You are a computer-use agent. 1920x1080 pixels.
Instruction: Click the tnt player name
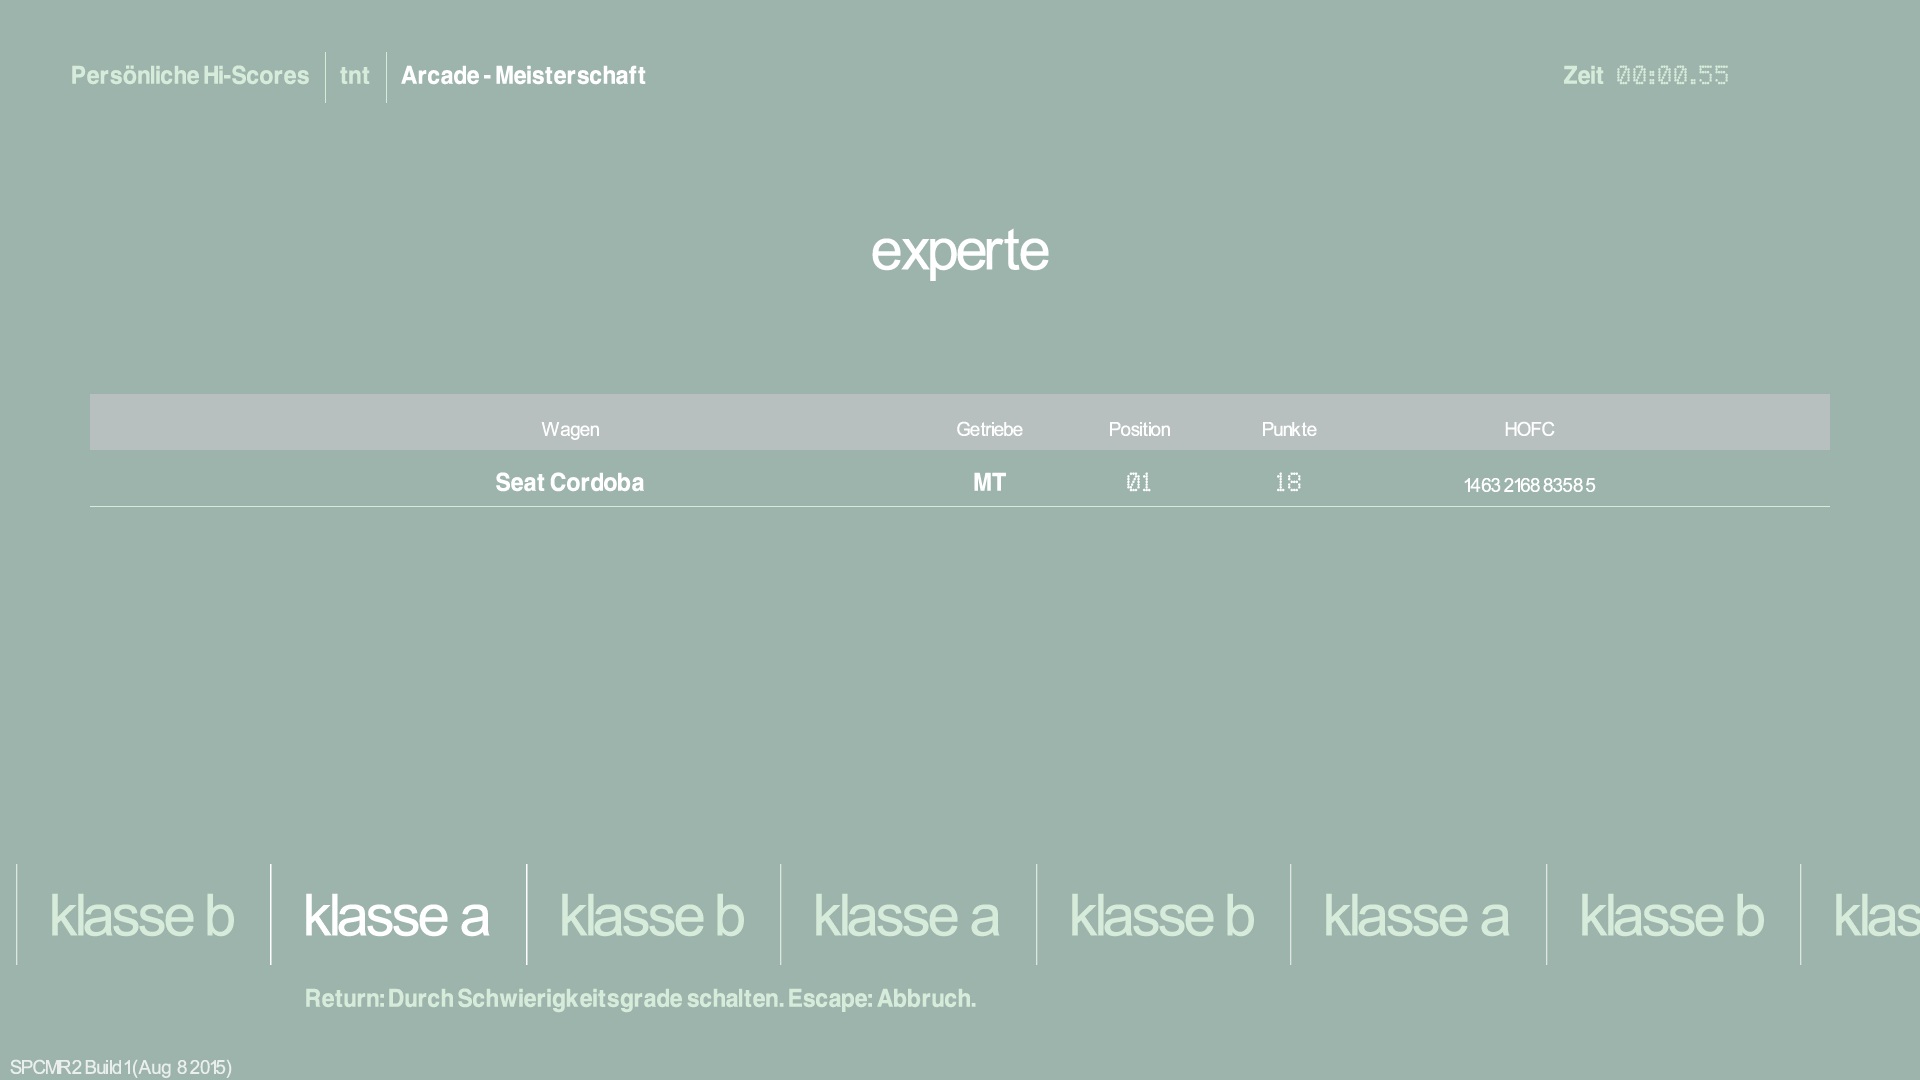[355, 76]
